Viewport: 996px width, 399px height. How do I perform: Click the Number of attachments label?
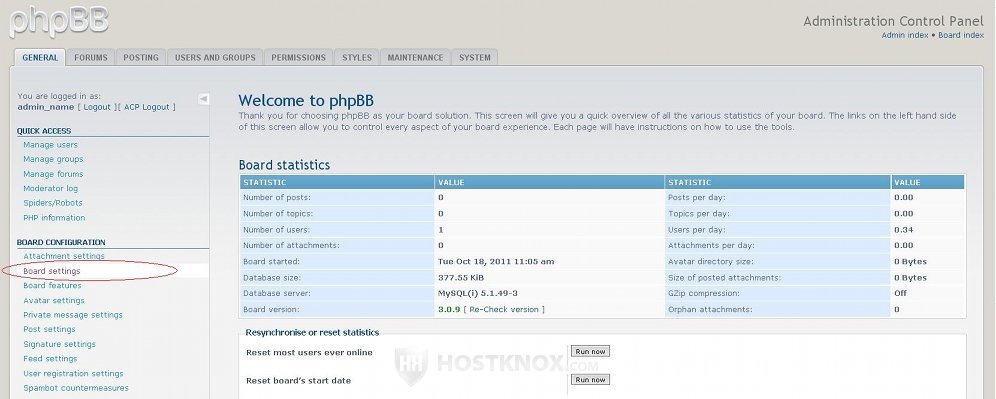click(x=292, y=246)
